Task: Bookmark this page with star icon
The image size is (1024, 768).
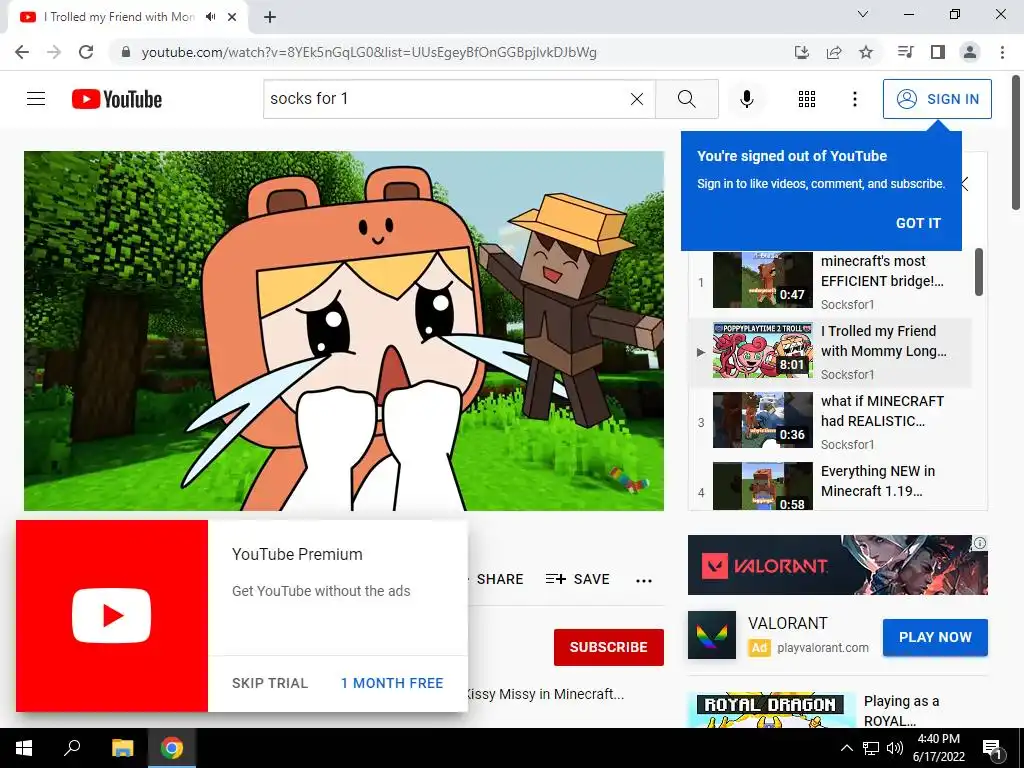Action: (x=866, y=52)
